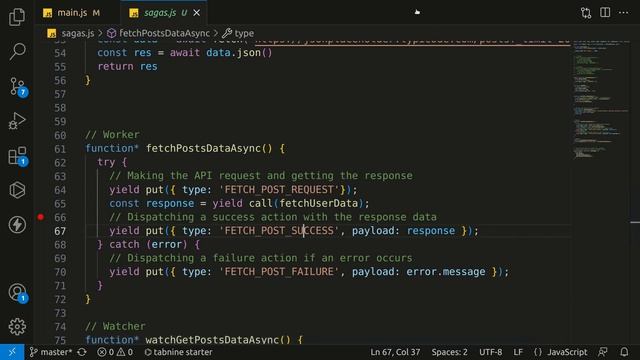The height and width of the screenshot is (360, 640).
Task: Click 'FETCH_POST_REQUEST' string on line 64
Action: (x=279, y=189)
